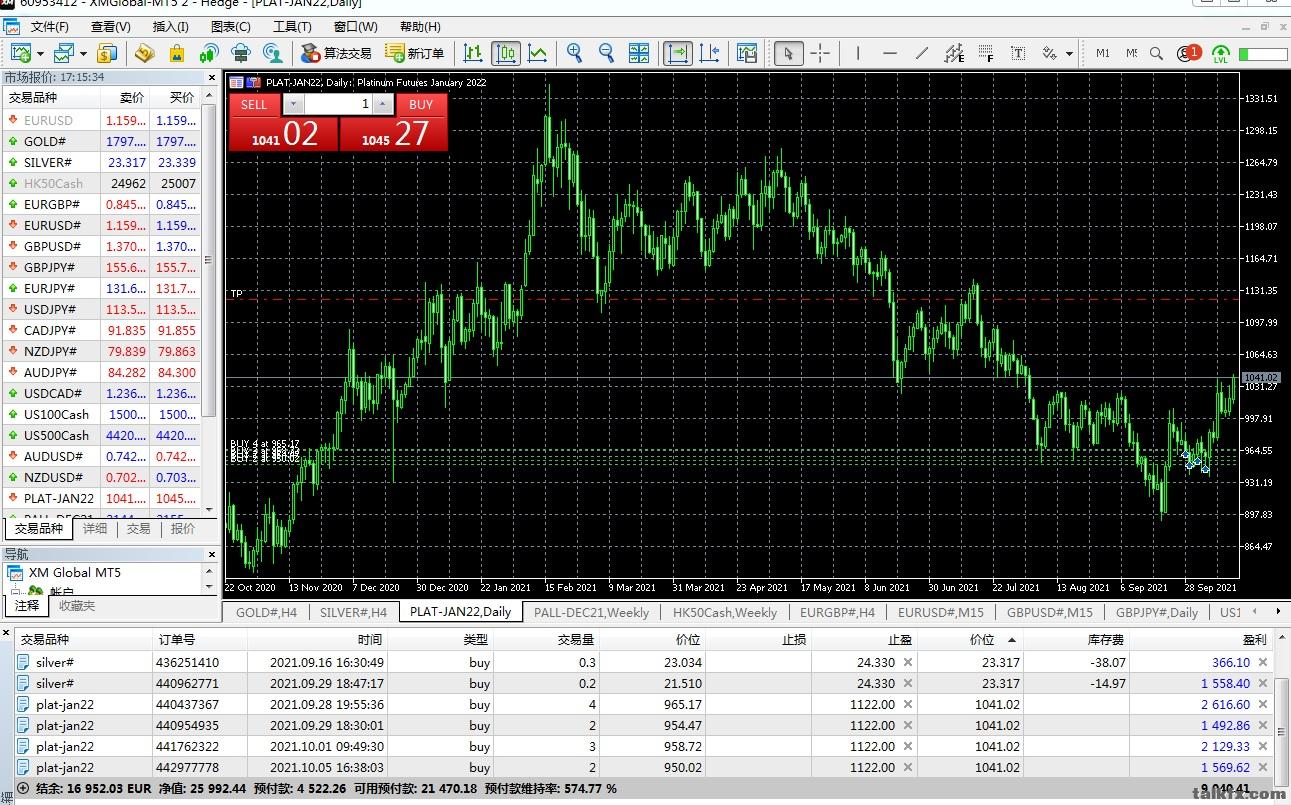Zoom out on the chart
Screen dimensions: 1291x805
tap(606, 53)
